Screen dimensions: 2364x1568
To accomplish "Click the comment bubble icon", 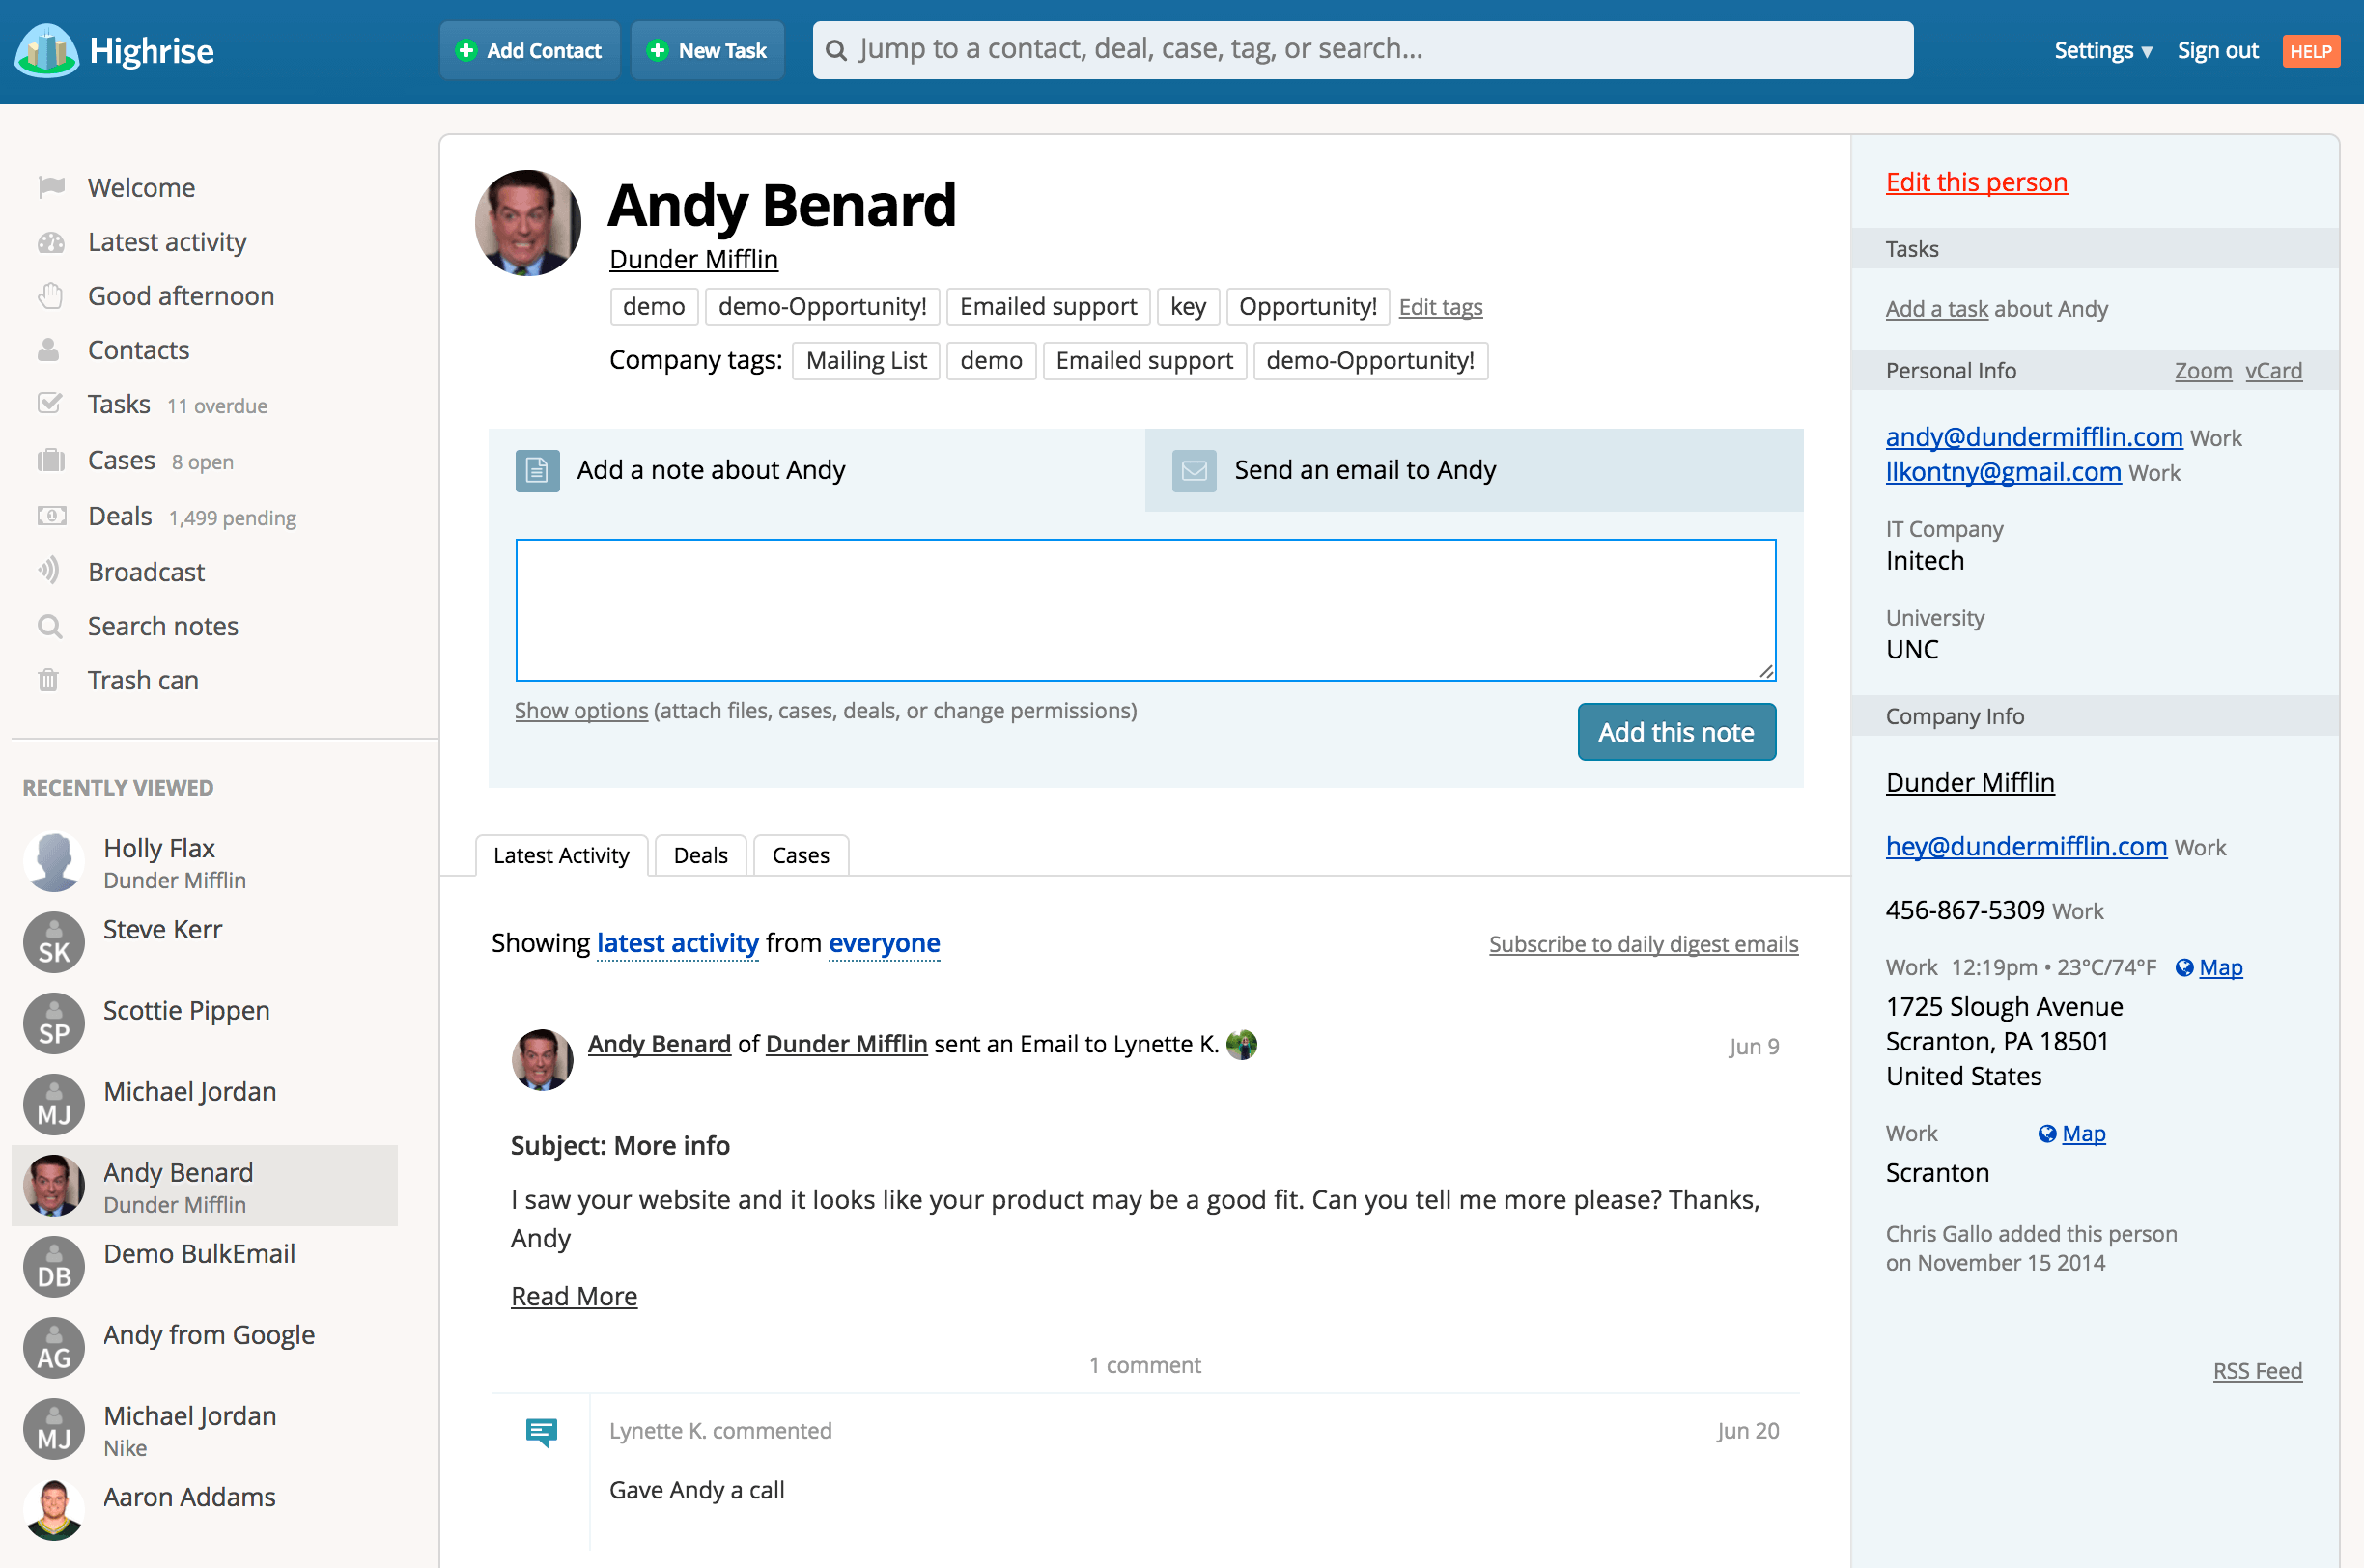I will 541,1432.
